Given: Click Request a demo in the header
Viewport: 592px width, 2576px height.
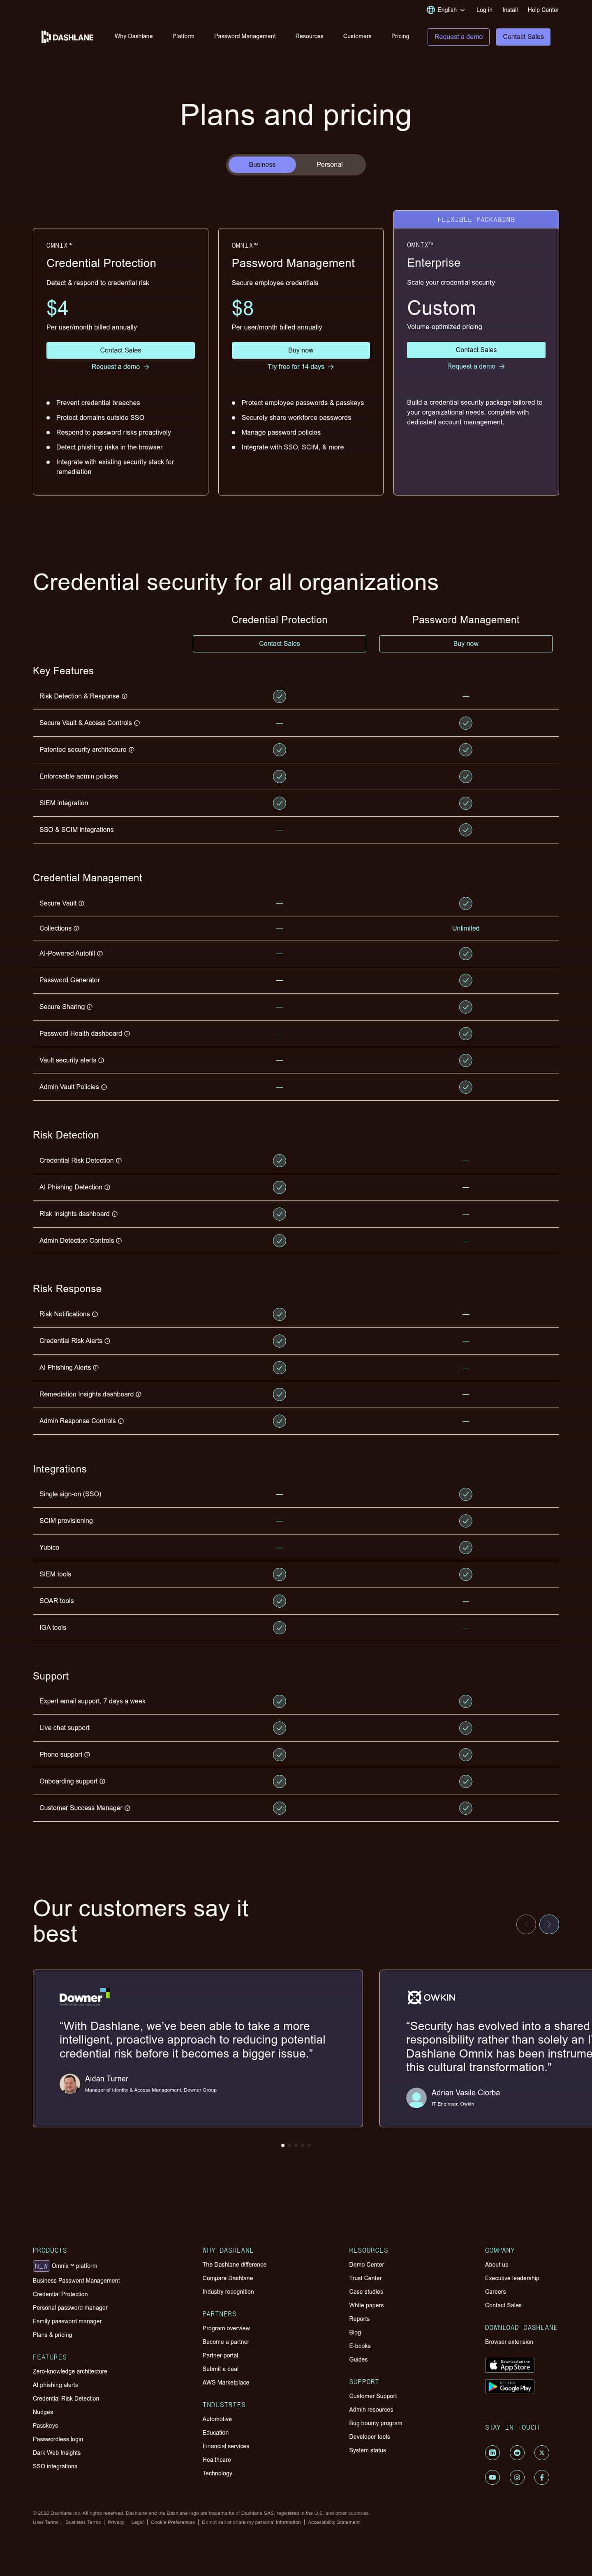Looking at the screenshot, I should coord(458,36).
